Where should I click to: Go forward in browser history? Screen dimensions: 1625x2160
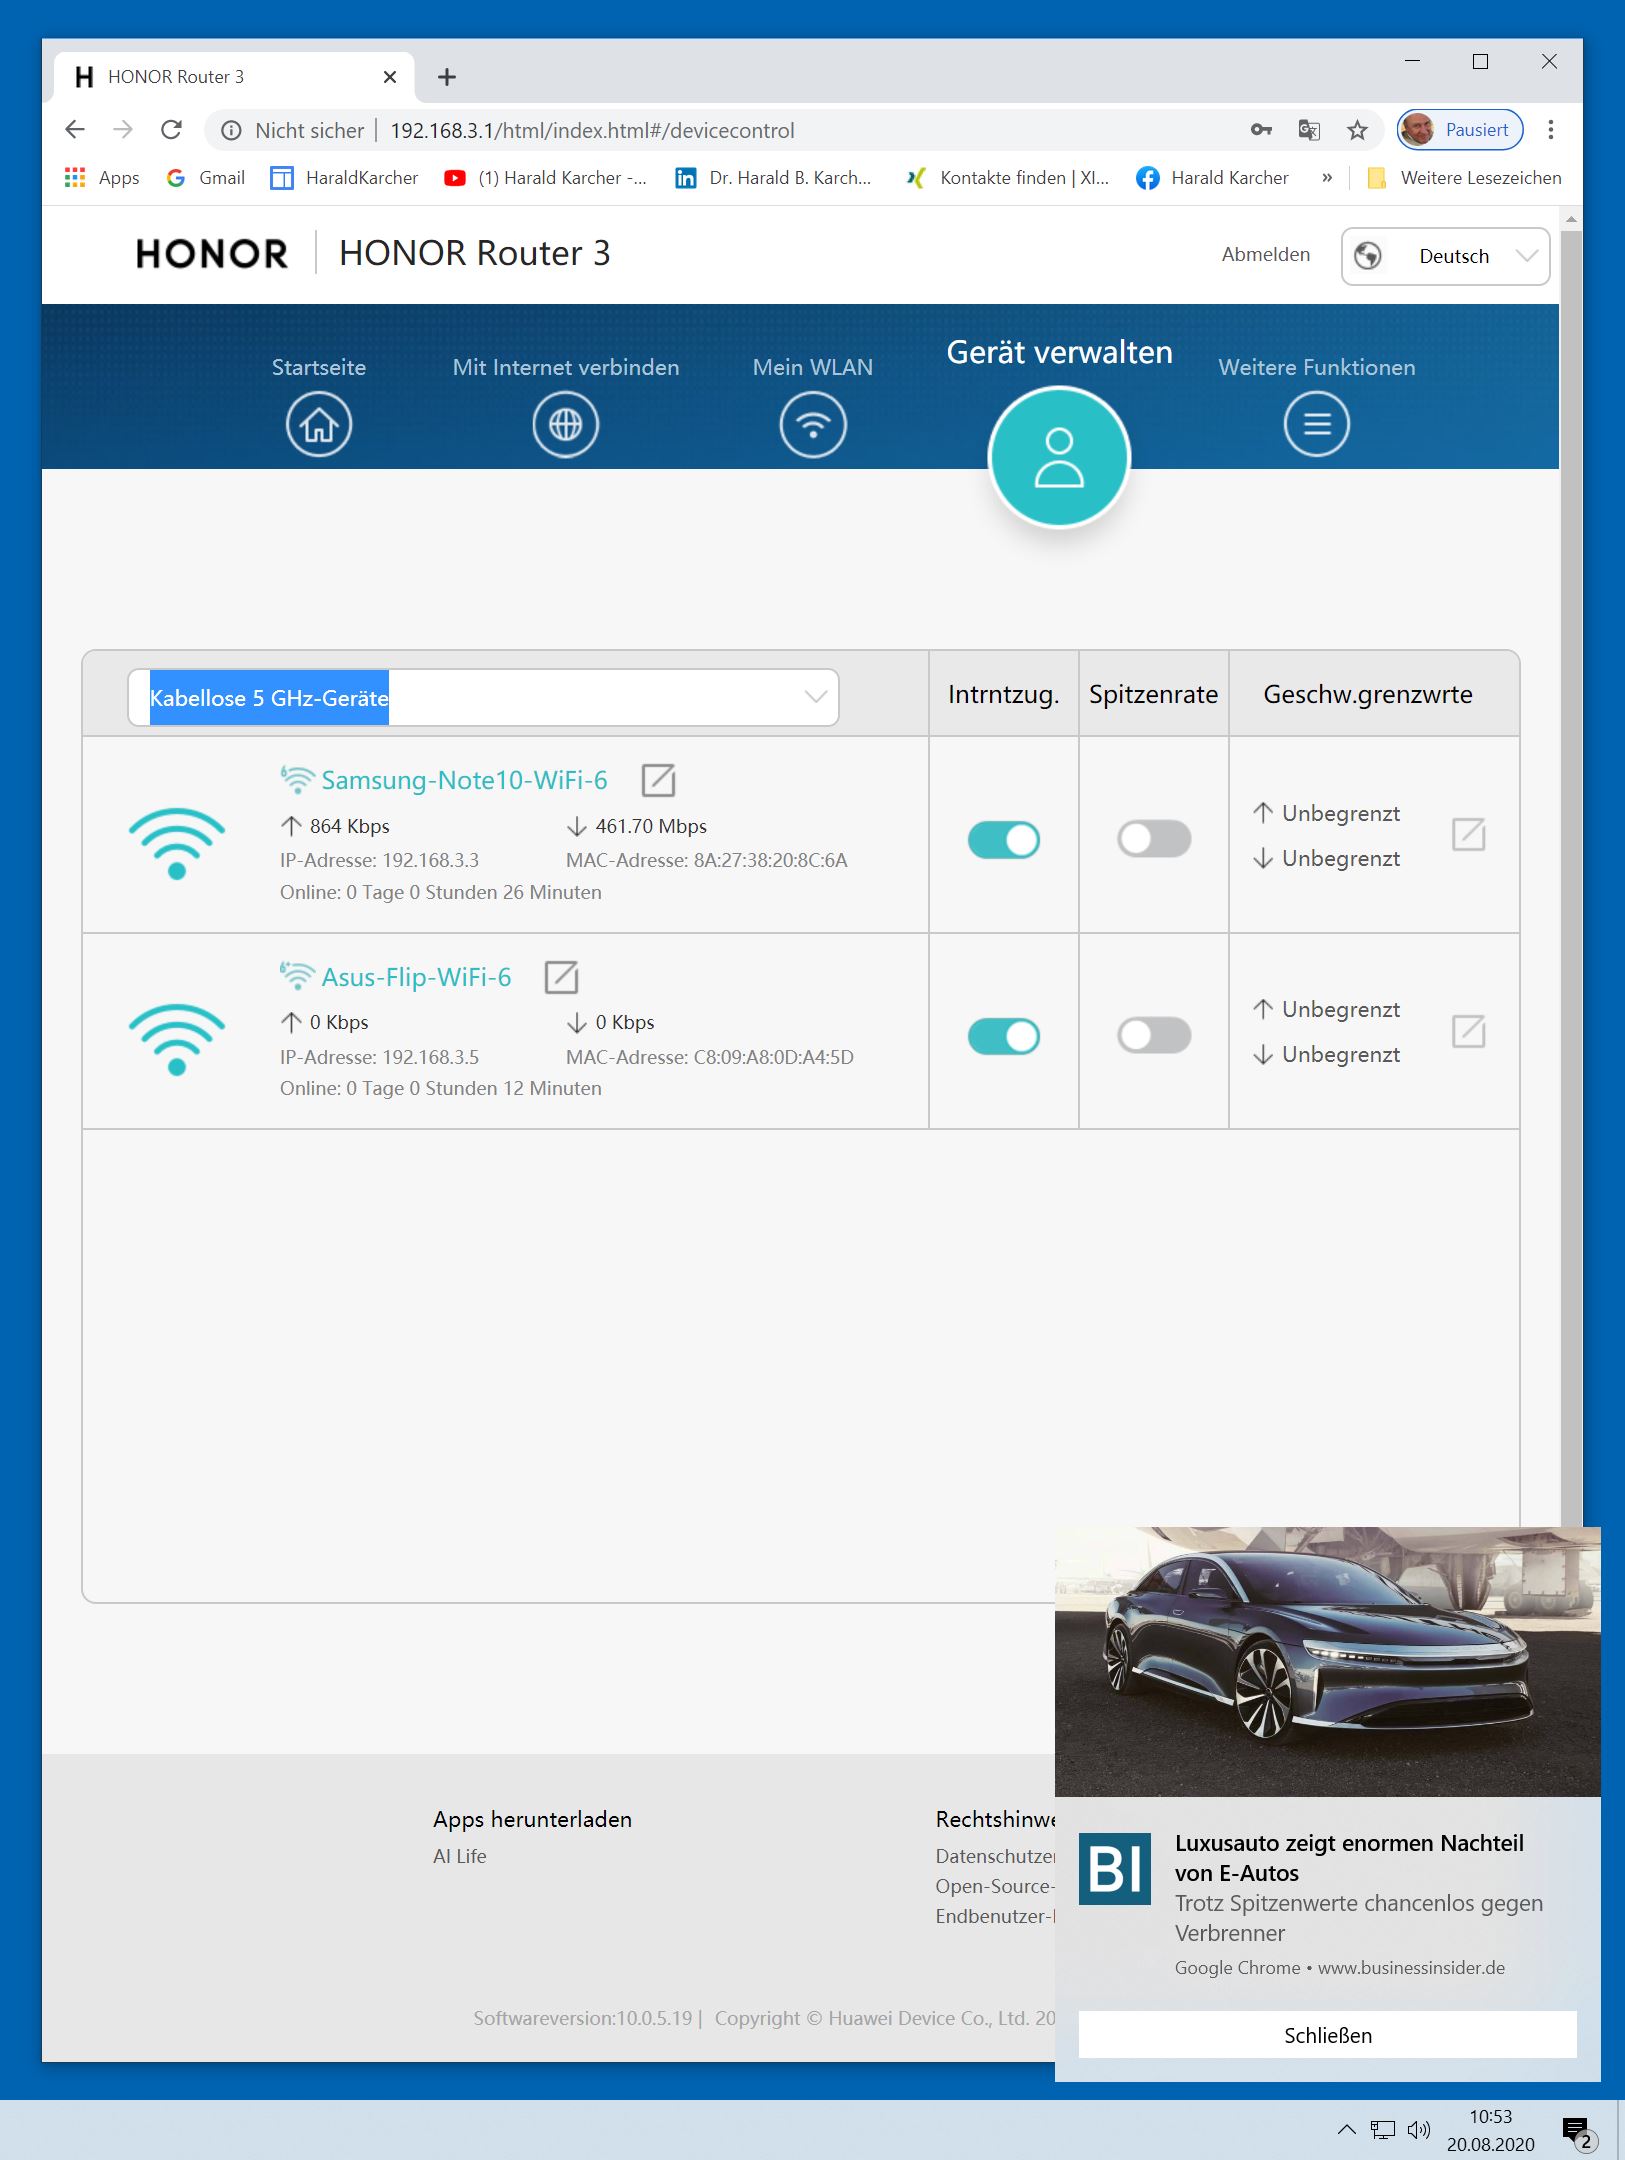123,130
